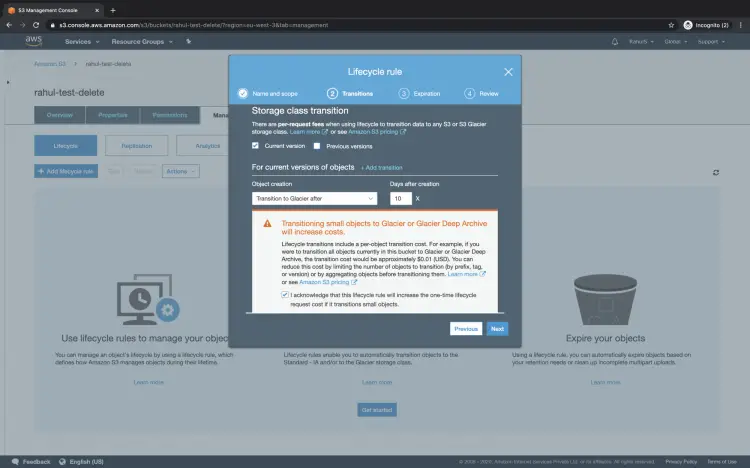This screenshot has width=750, height=468.
Task: Click the Expiration step label
Action: coord(427,94)
